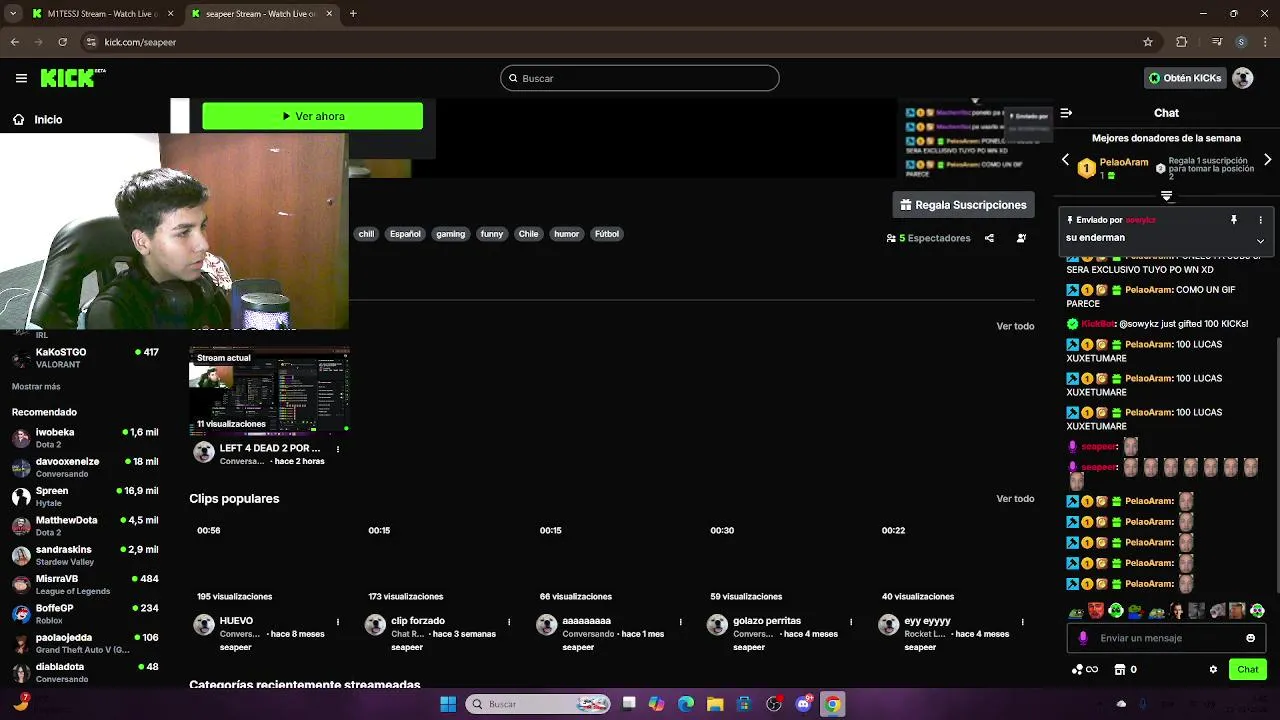1280x720 pixels.
Task: Click Ver todo next to Clips populares
Action: [1015, 498]
